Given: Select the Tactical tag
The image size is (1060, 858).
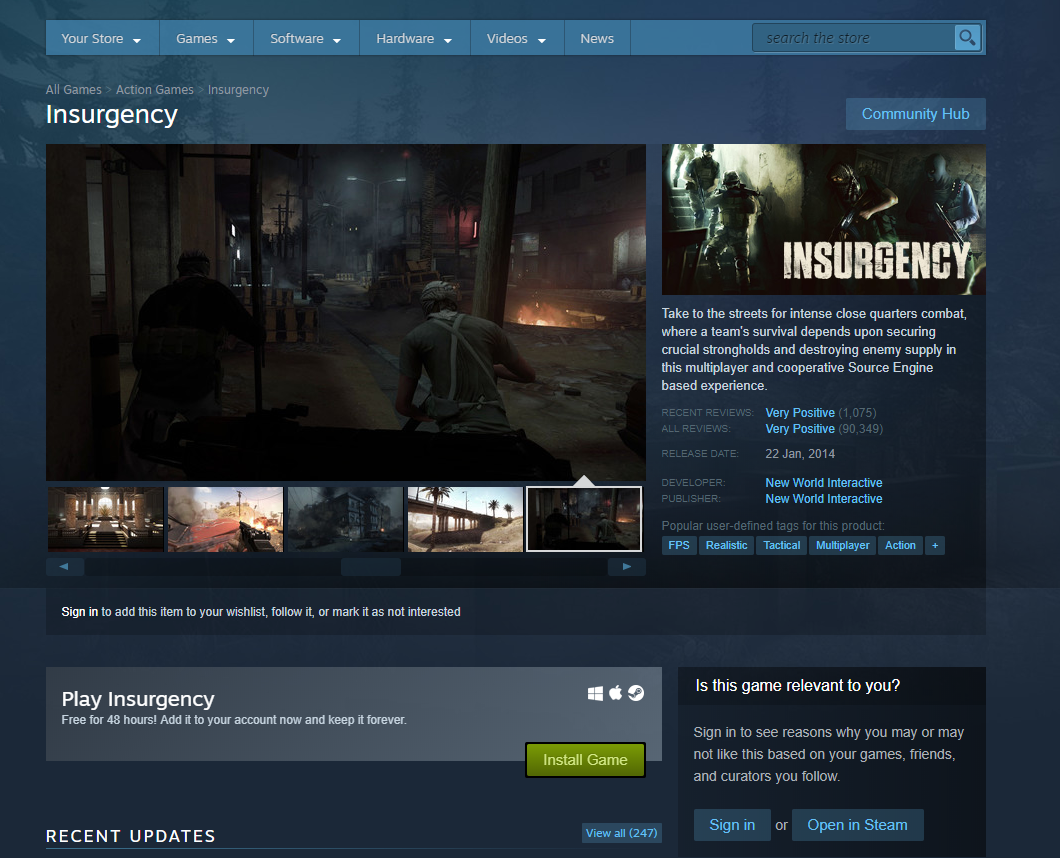Looking at the screenshot, I should tap(781, 545).
